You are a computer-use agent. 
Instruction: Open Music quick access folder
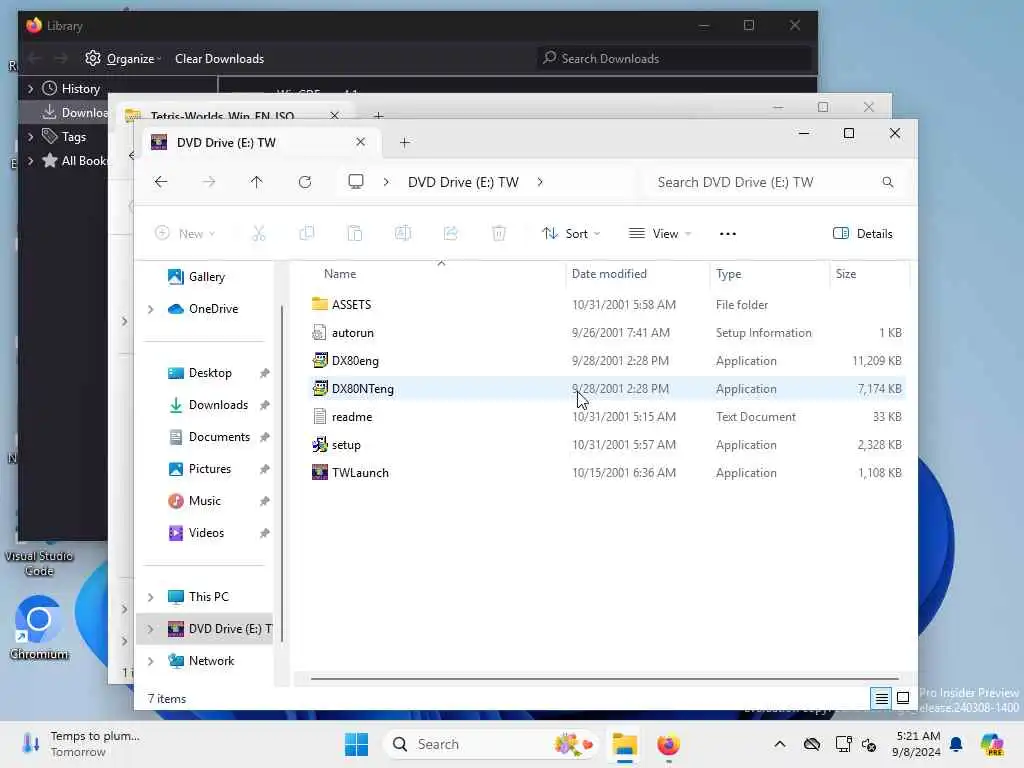coord(204,501)
